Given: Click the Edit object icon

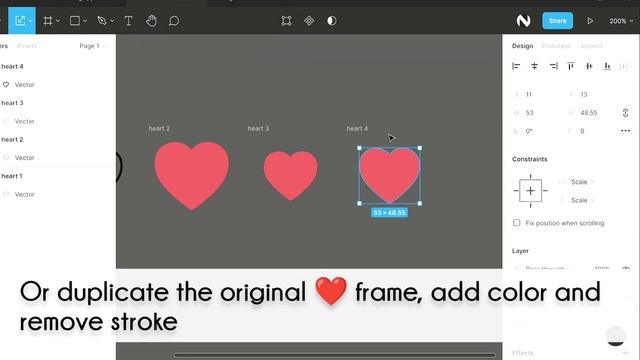Looking at the screenshot, I should pos(286,21).
